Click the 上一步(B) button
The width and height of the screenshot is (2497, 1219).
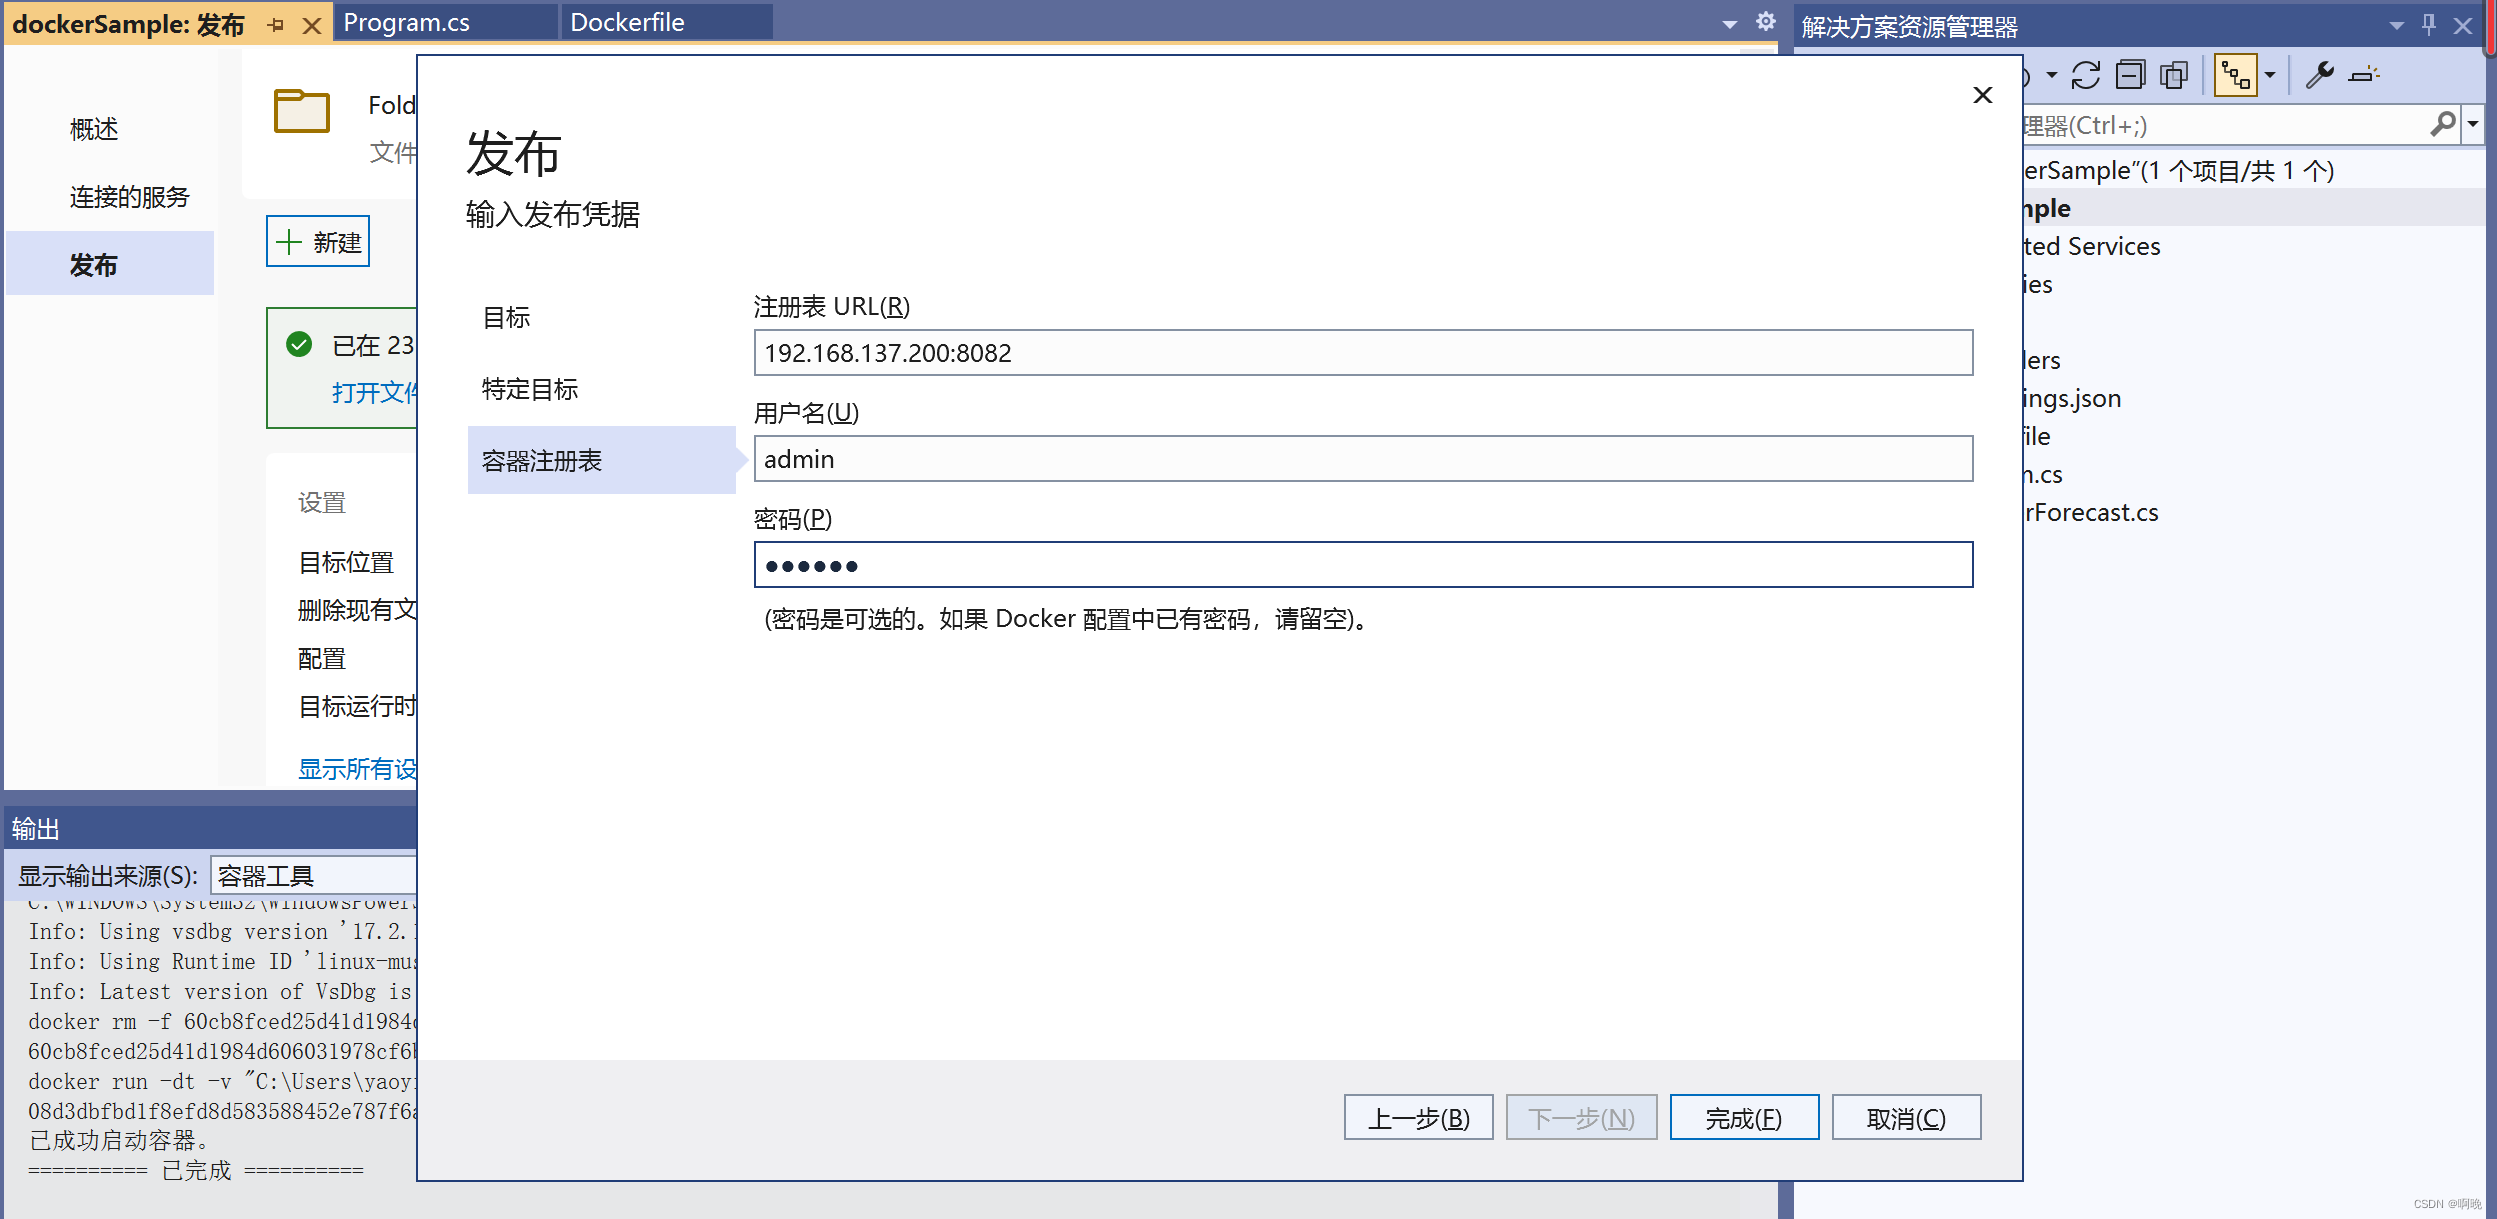pos(1418,1117)
